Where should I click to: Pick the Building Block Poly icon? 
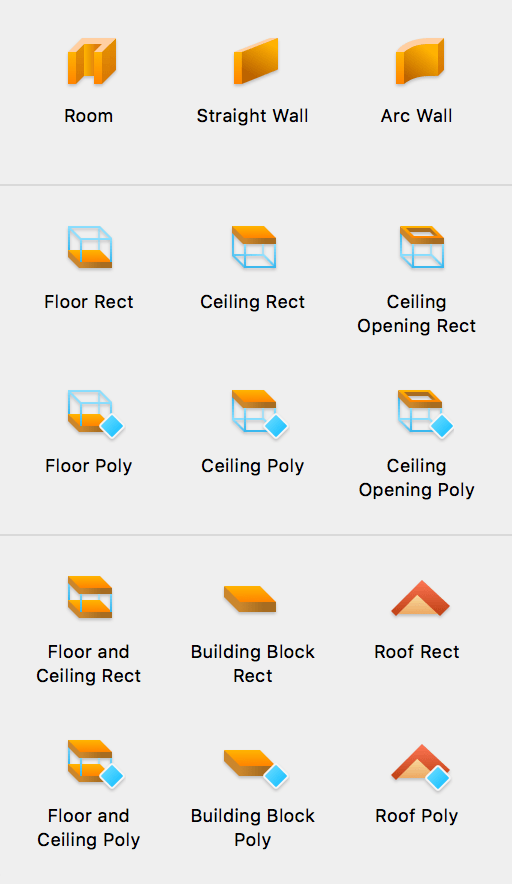[256, 767]
